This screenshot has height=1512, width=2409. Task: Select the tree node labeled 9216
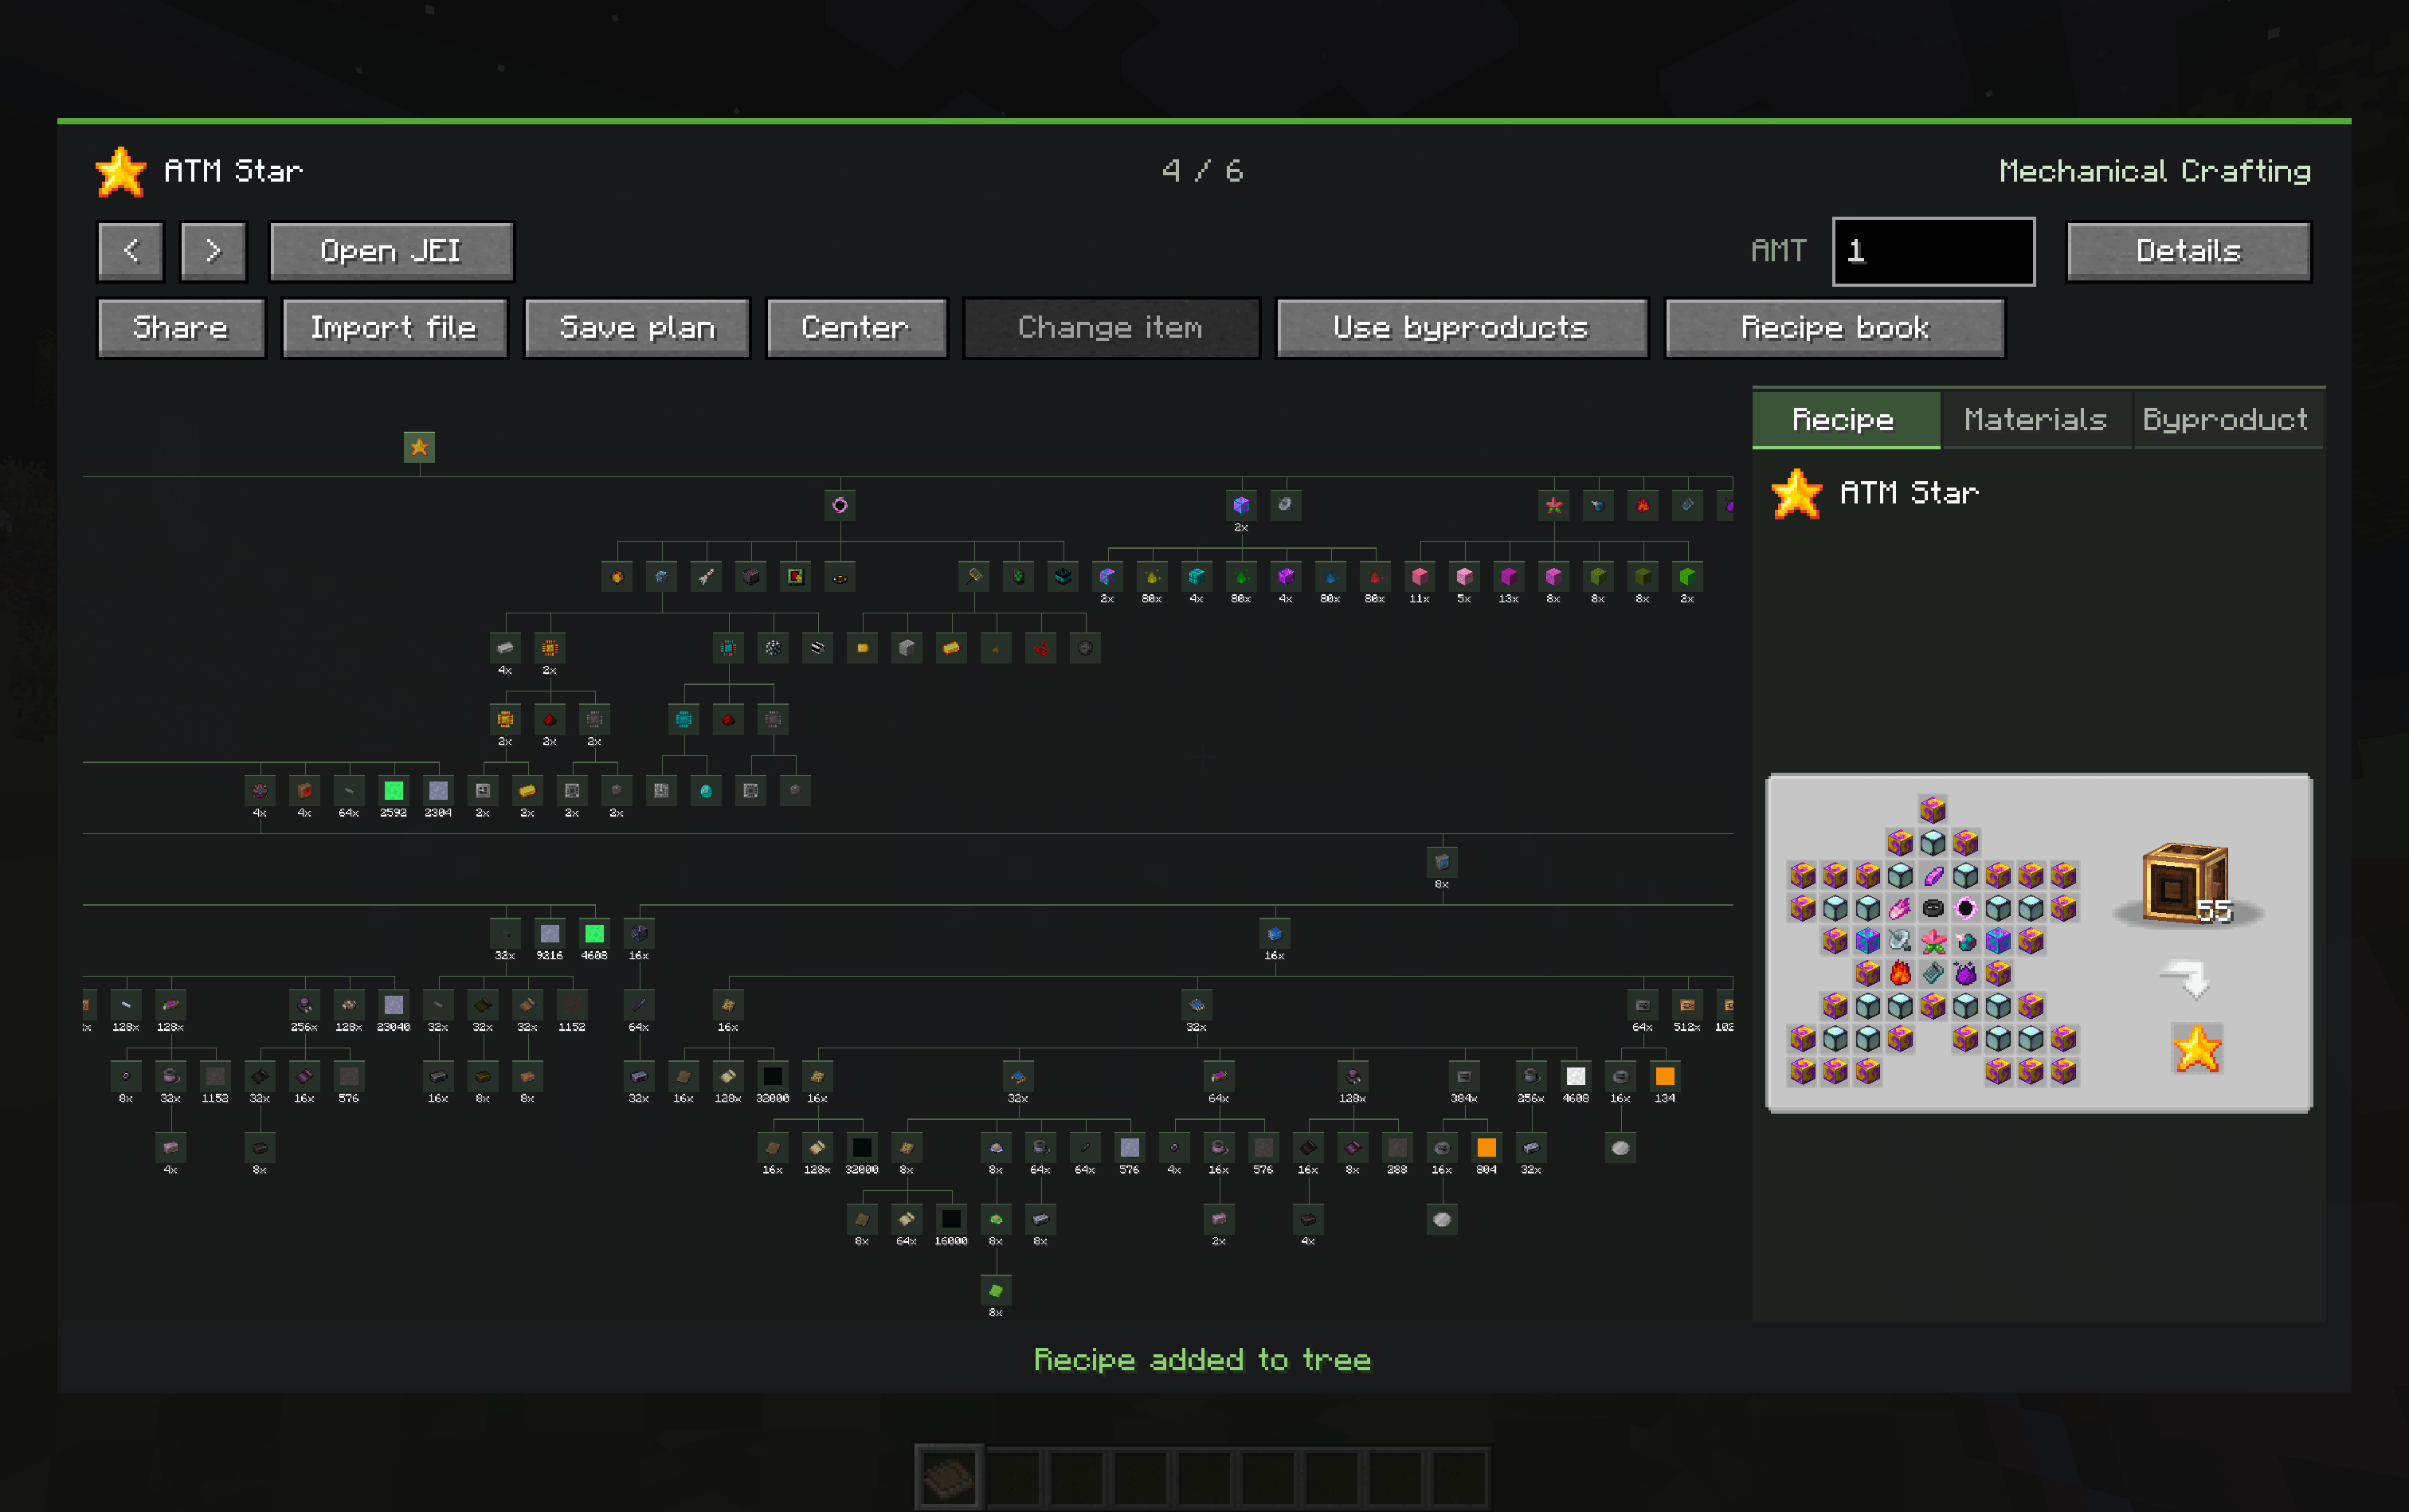pyautogui.click(x=550, y=934)
